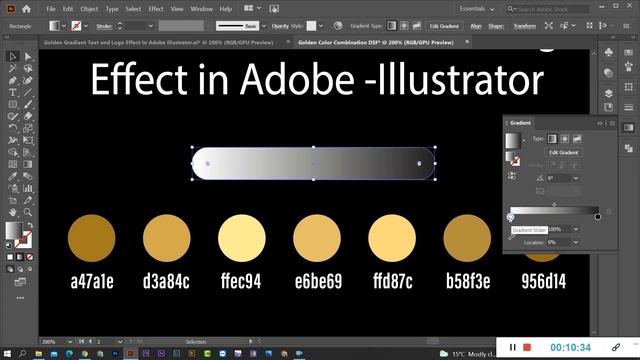The width and height of the screenshot is (640, 360).
Task: Toggle Linear gradient in control bar
Action: tap(391, 26)
